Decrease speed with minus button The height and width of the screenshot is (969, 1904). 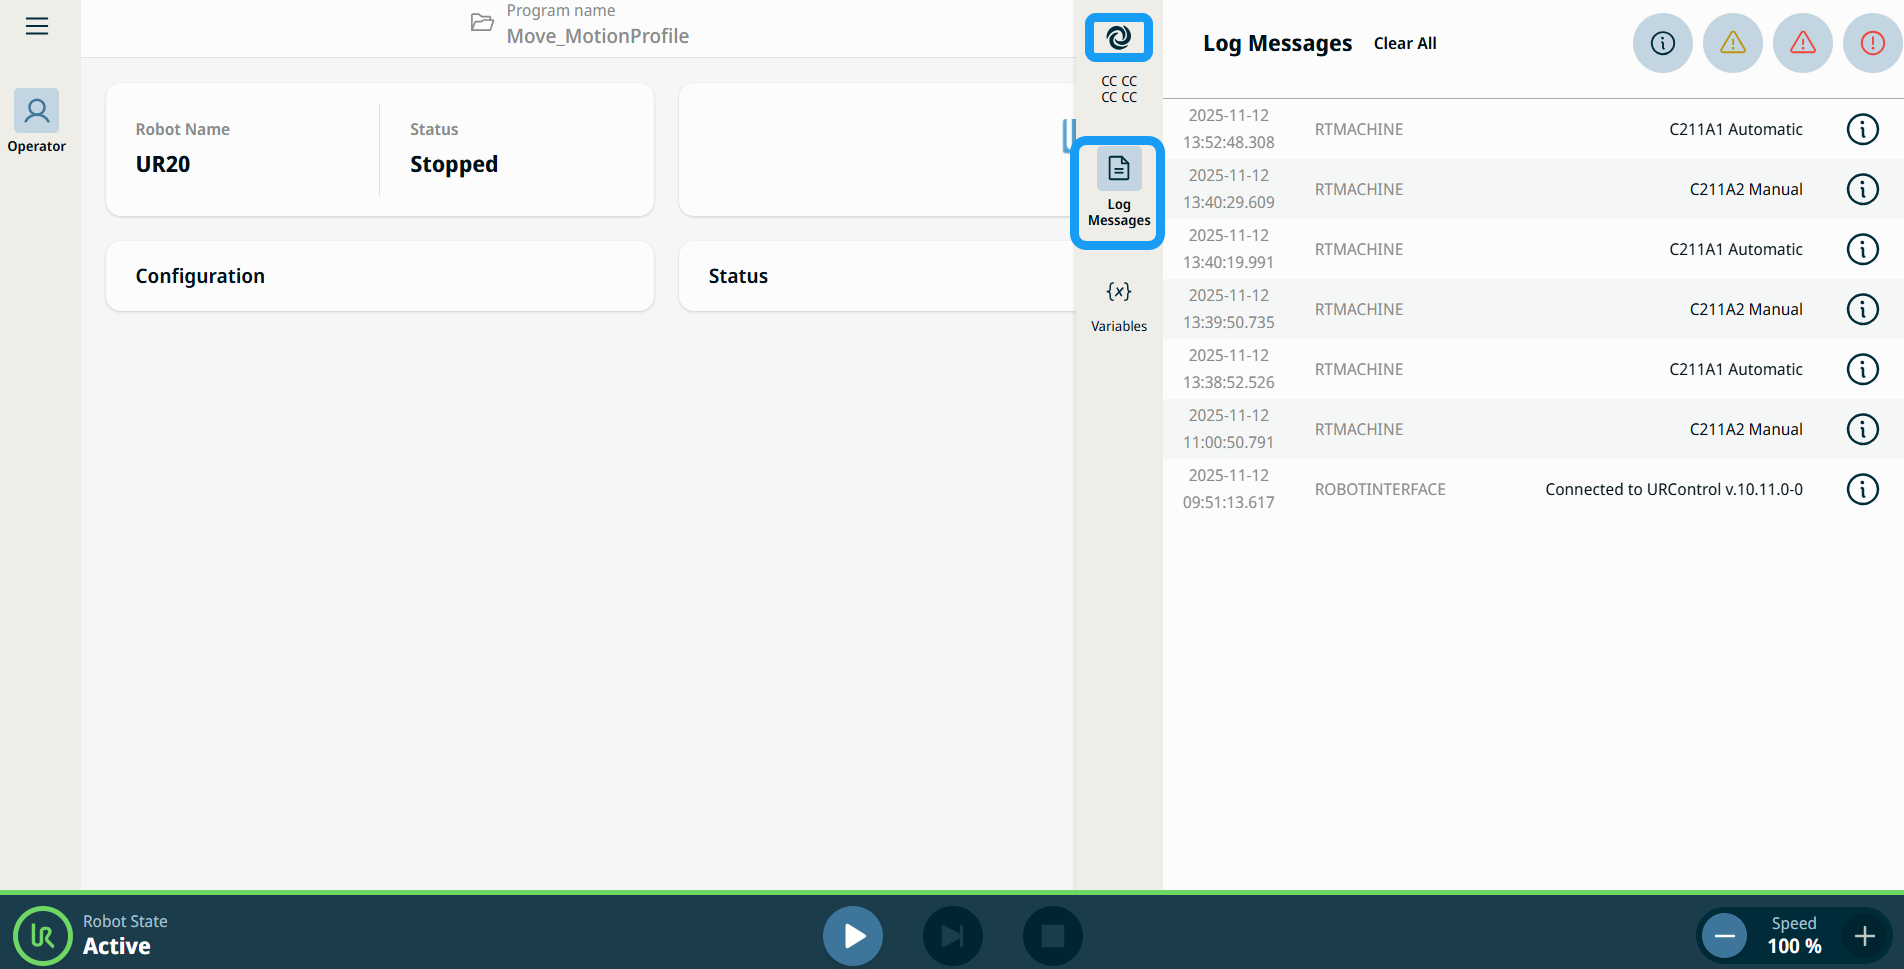[x=1724, y=936]
